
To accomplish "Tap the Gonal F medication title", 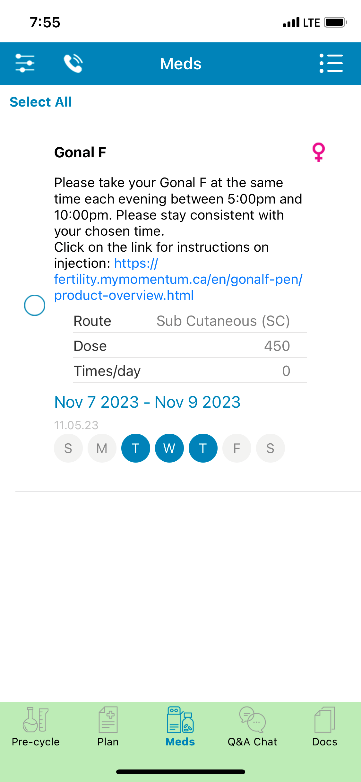I will (x=80, y=152).
